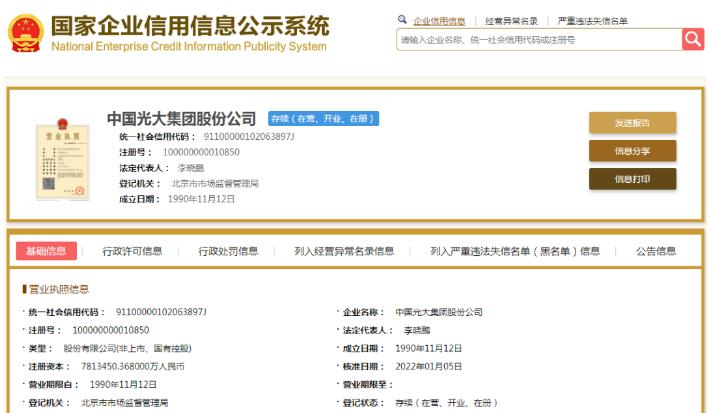Click the 企业名称 value in license details
The height and width of the screenshot is (413, 712).
click(x=439, y=312)
